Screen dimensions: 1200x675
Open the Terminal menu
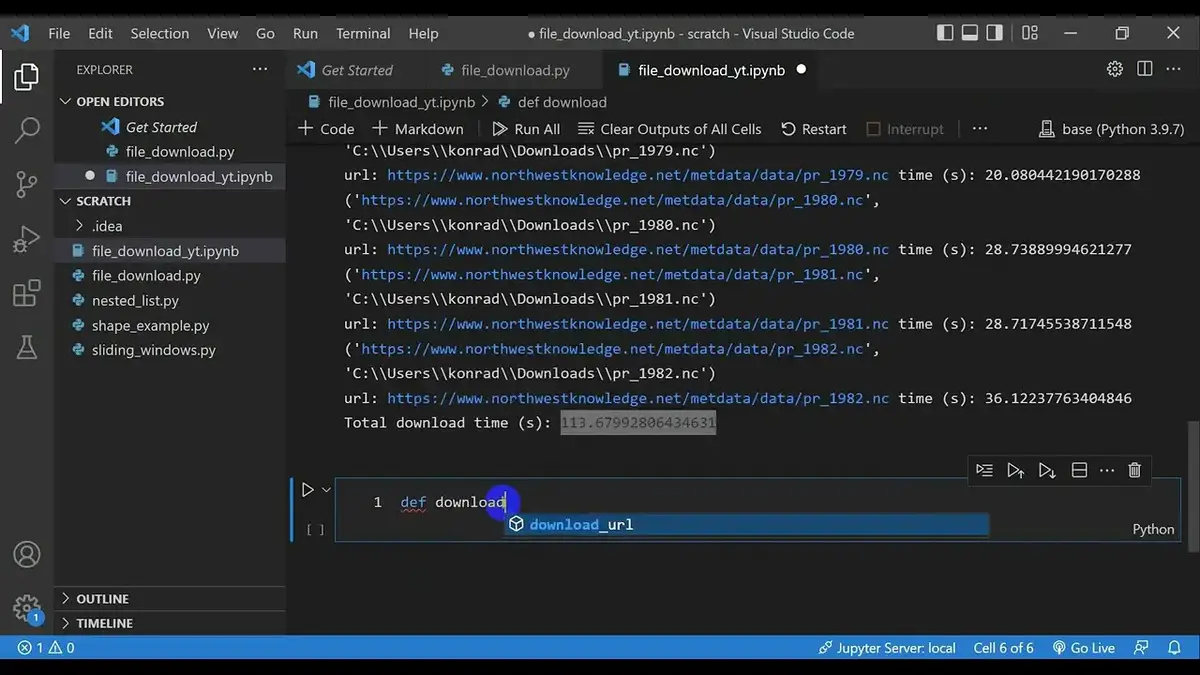(362, 33)
